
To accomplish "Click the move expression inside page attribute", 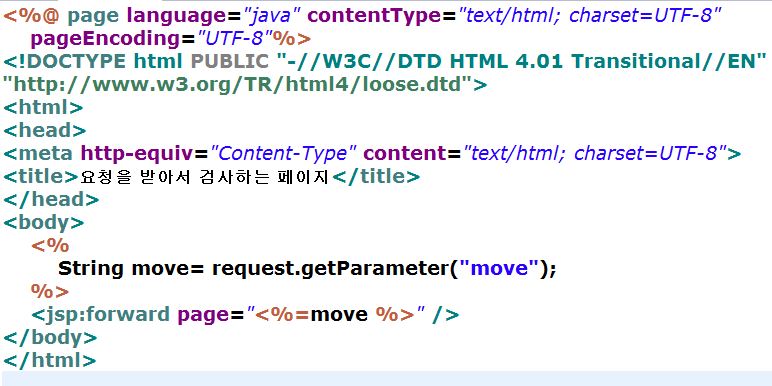I will coord(339,314).
